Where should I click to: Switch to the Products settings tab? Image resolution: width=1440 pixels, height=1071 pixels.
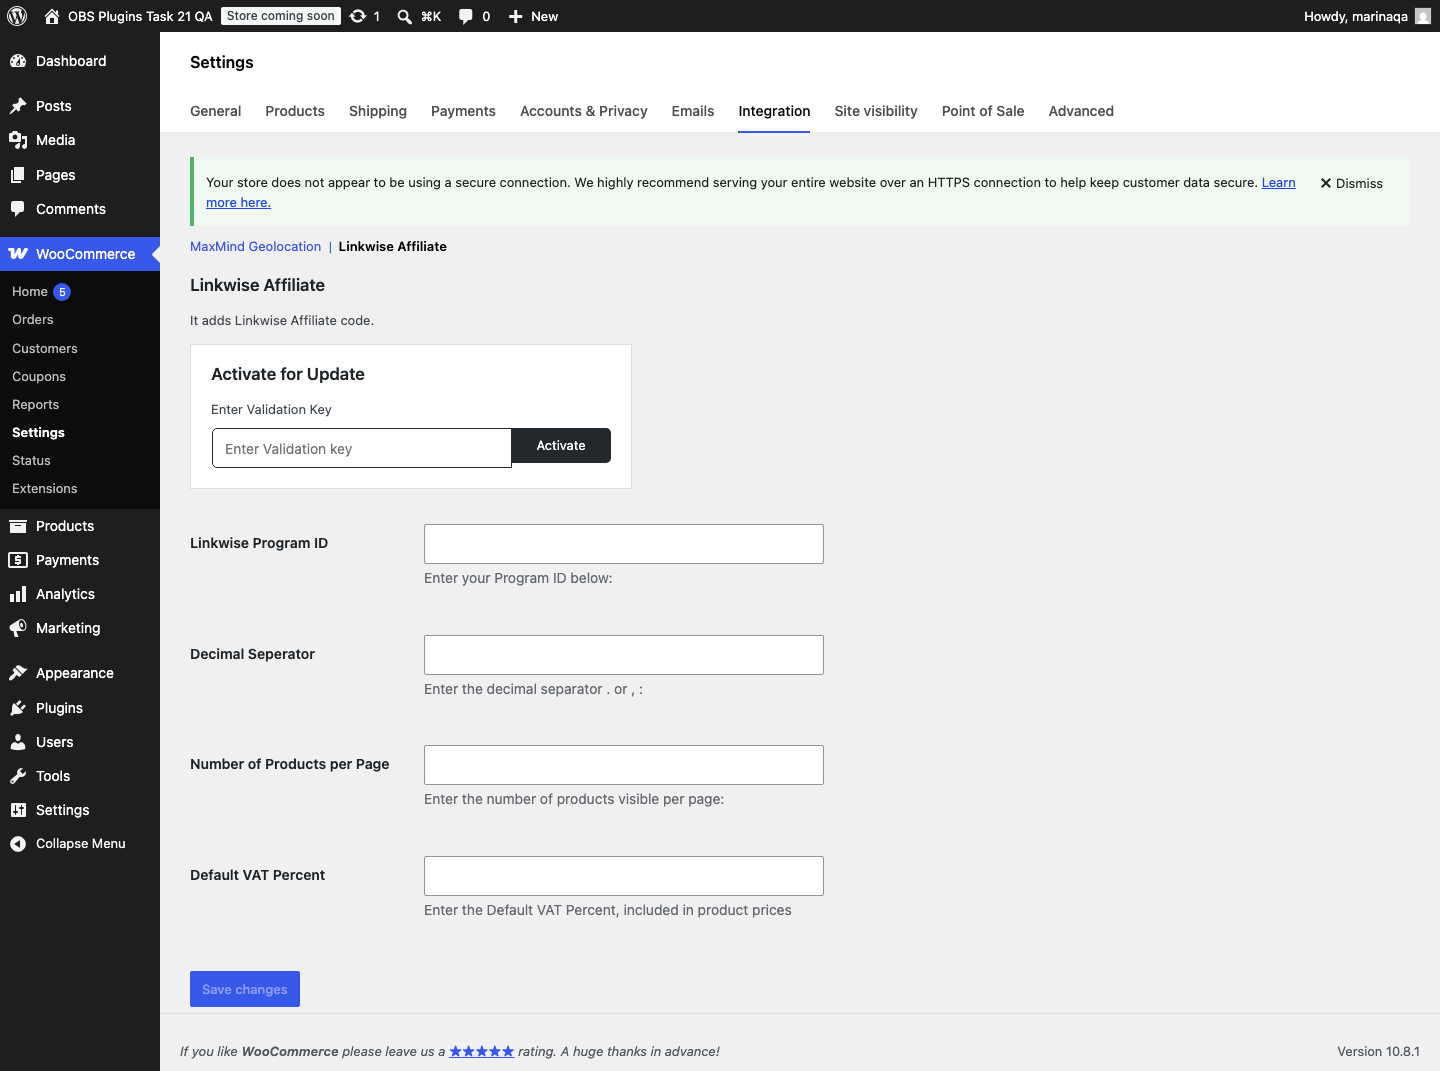pos(295,111)
